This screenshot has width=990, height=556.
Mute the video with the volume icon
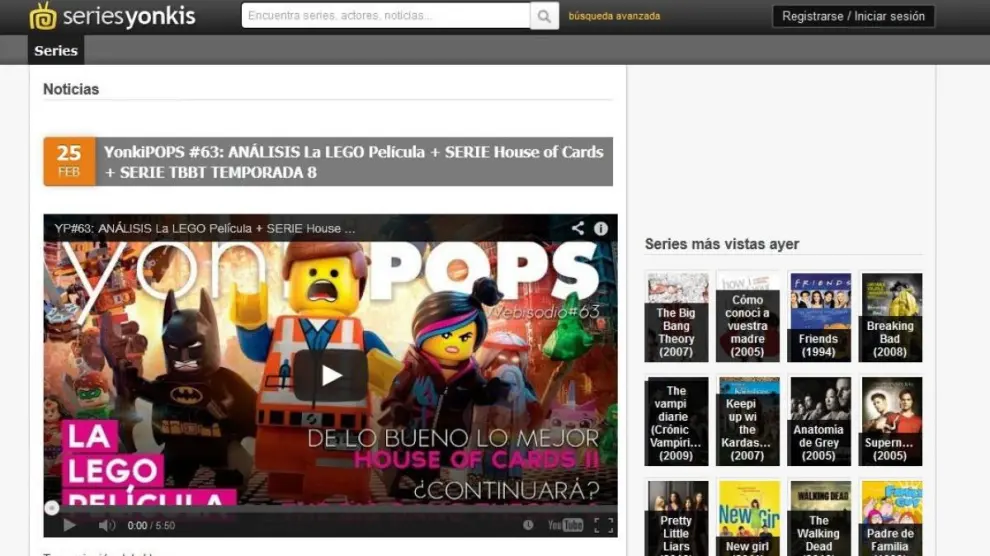pos(107,525)
